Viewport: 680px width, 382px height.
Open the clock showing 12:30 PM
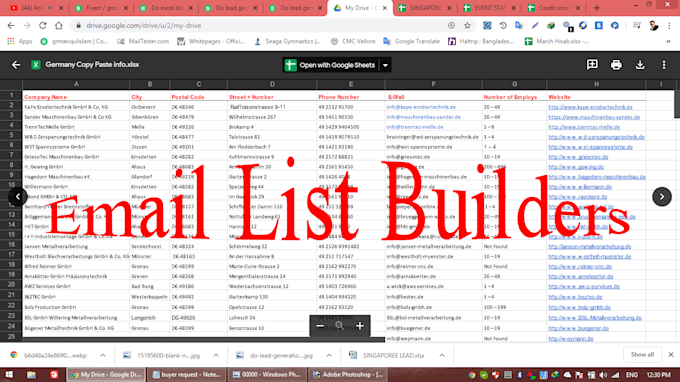click(658, 375)
